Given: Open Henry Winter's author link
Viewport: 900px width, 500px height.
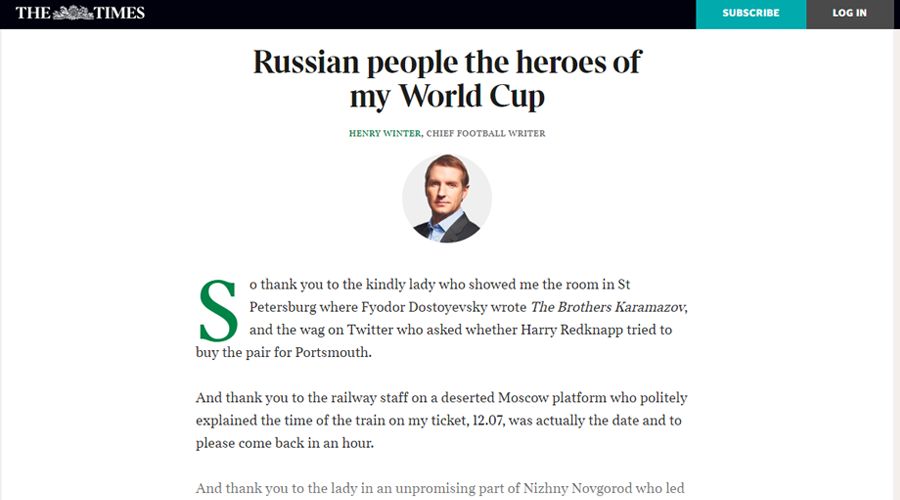Looking at the screenshot, I should pos(385,133).
